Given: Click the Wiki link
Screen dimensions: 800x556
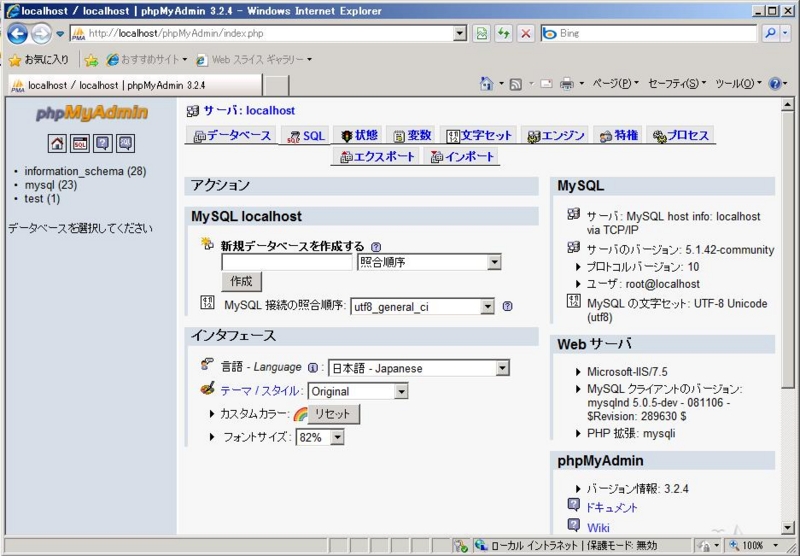Looking at the screenshot, I should tap(598, 527).
